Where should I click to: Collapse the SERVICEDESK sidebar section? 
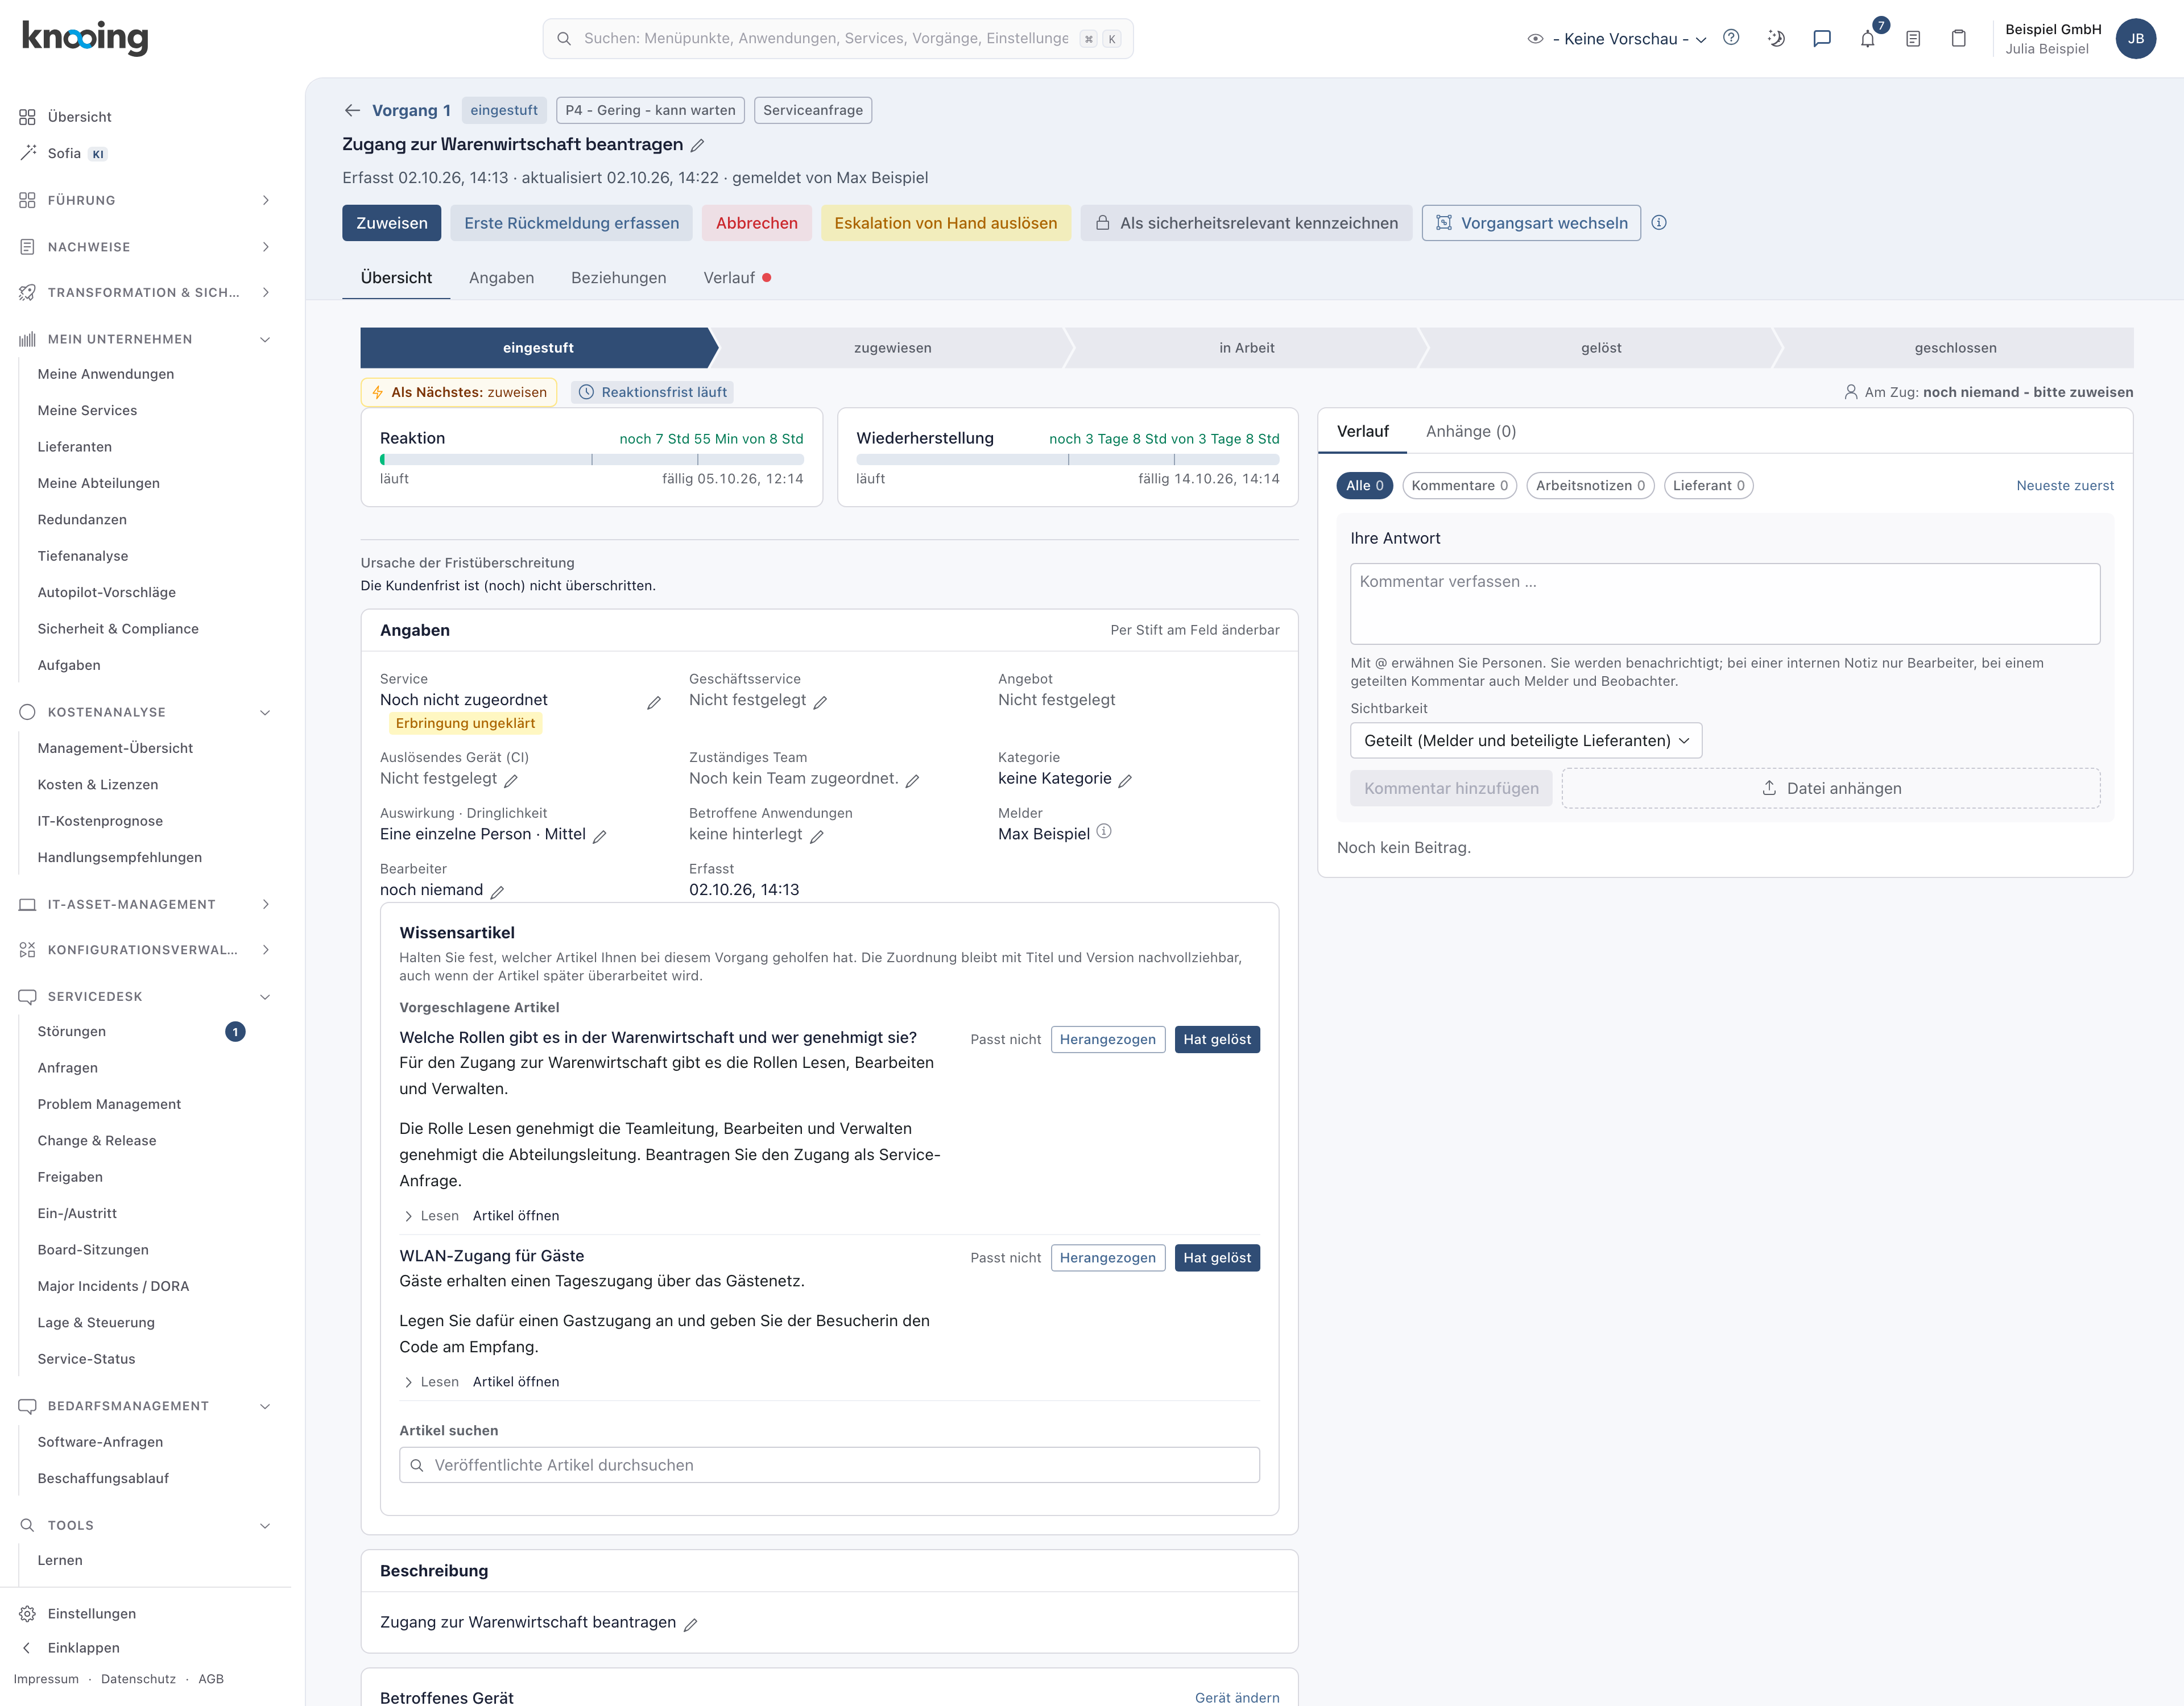(145, 997)
